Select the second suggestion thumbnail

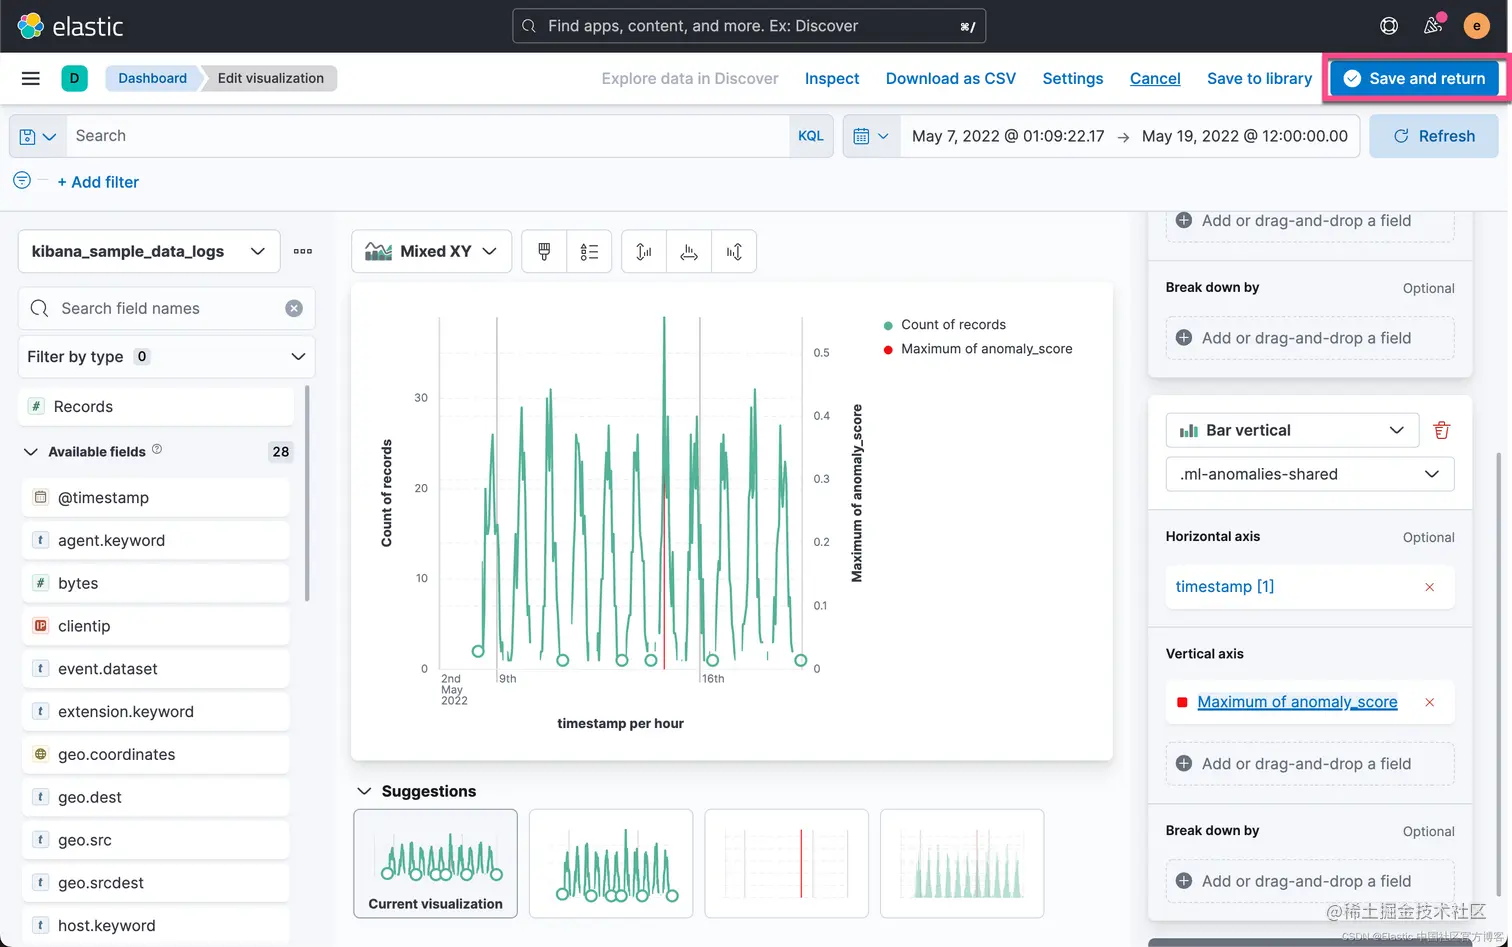coord(611,864)
